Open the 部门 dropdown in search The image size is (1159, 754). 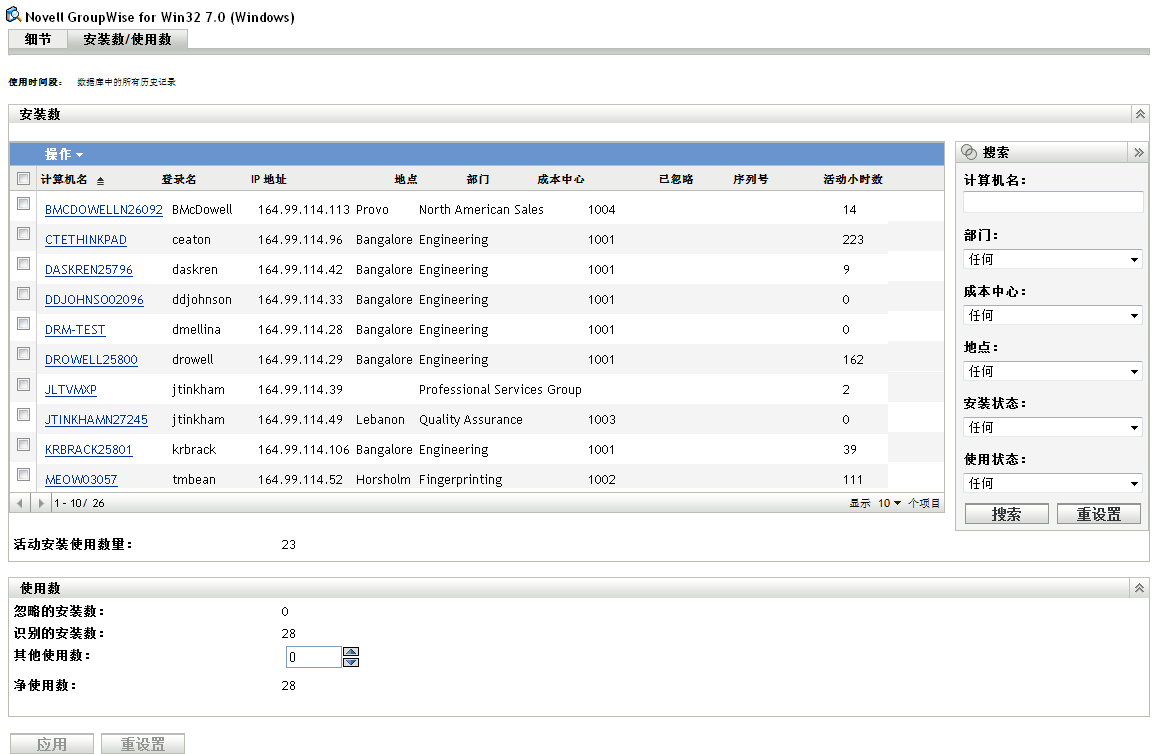(x=1053, y=259)
